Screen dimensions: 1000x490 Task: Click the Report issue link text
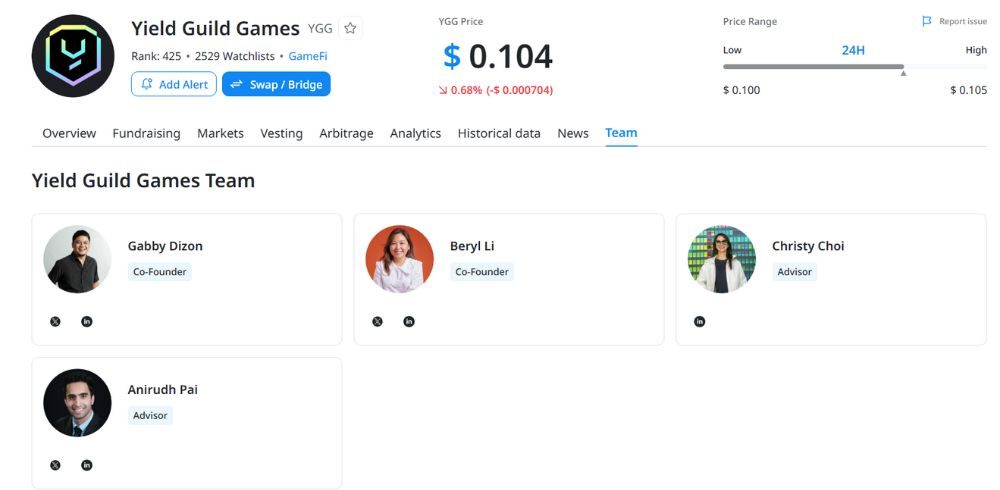tap(963, 21)
